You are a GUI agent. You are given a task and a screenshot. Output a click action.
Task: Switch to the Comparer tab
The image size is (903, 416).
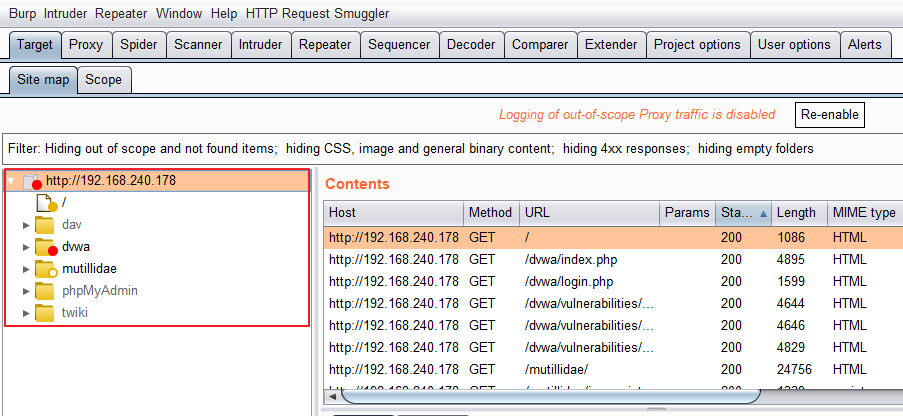pyautogui.click(x=540, y=45)
